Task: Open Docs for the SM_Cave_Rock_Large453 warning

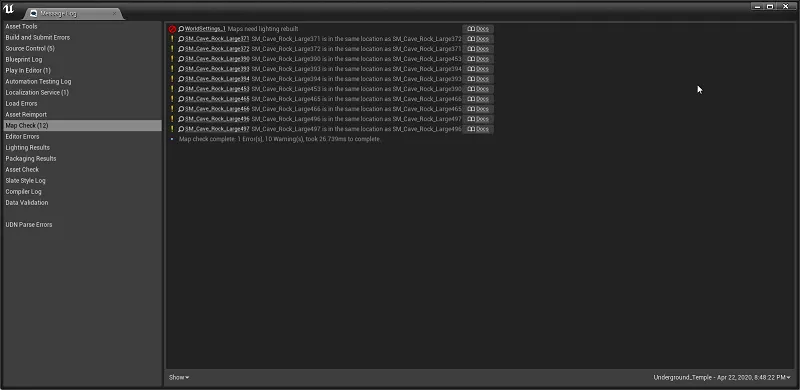Action: pos(478,89)
